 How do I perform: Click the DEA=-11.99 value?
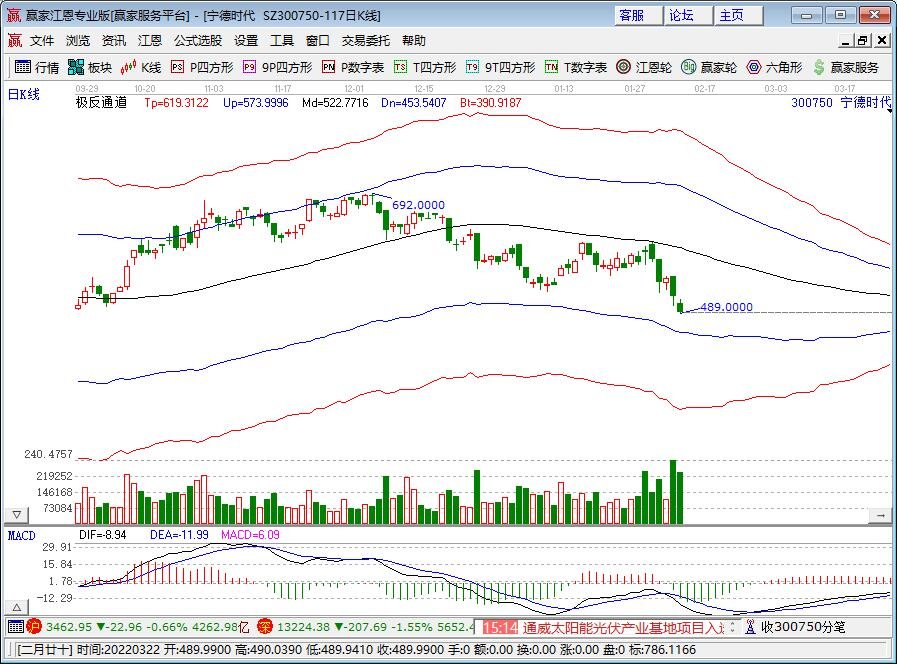179,535
